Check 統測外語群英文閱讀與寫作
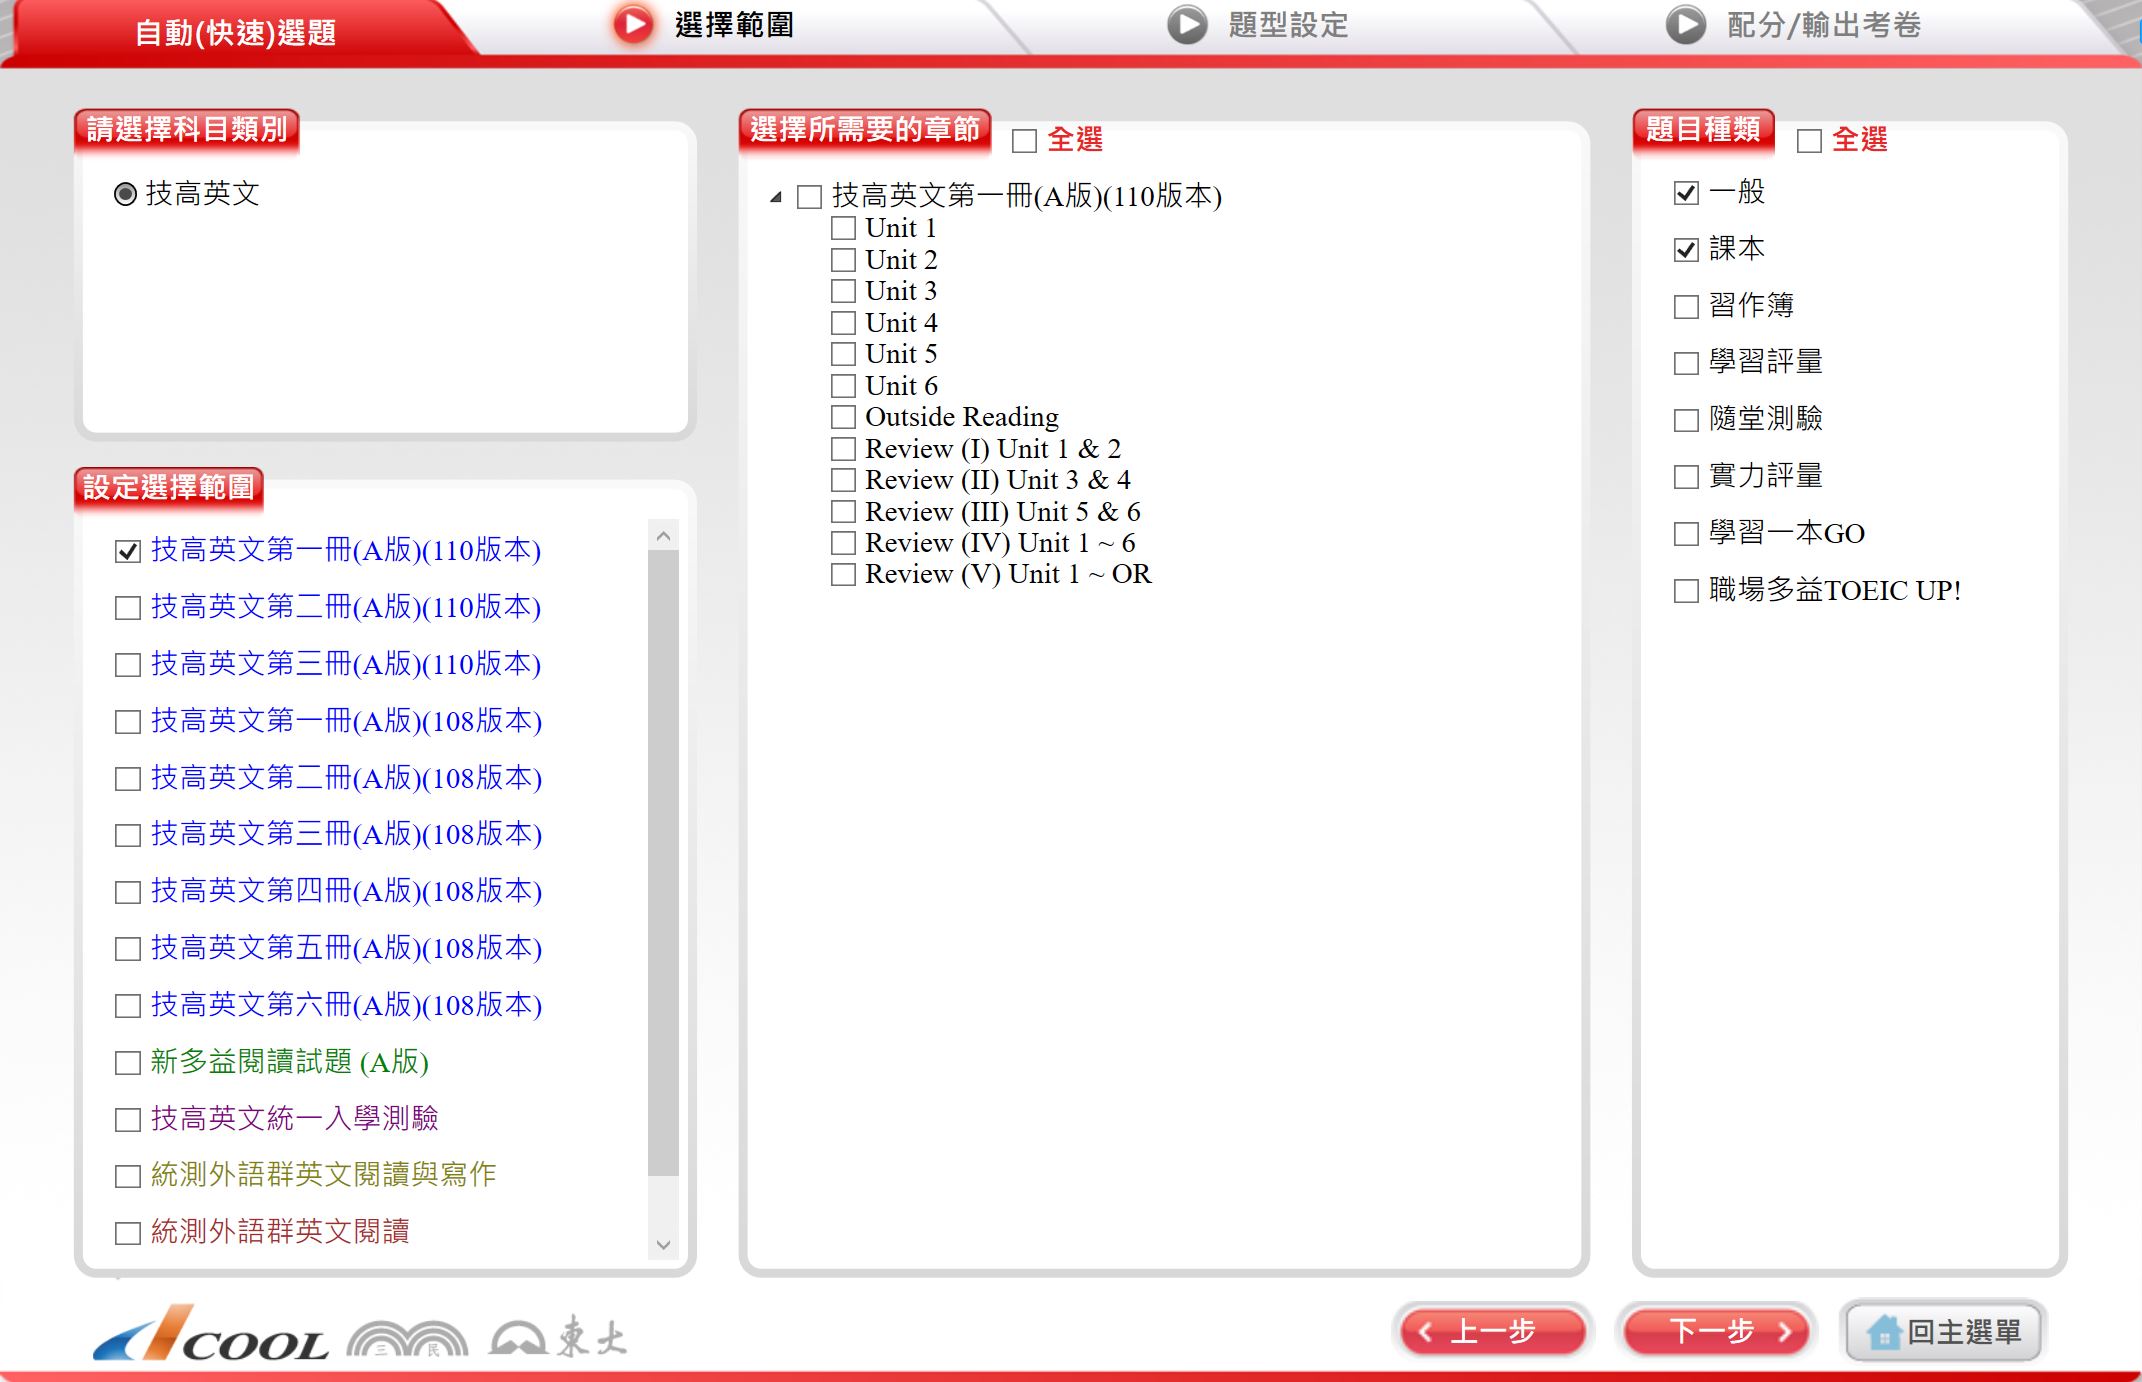 127,1176
